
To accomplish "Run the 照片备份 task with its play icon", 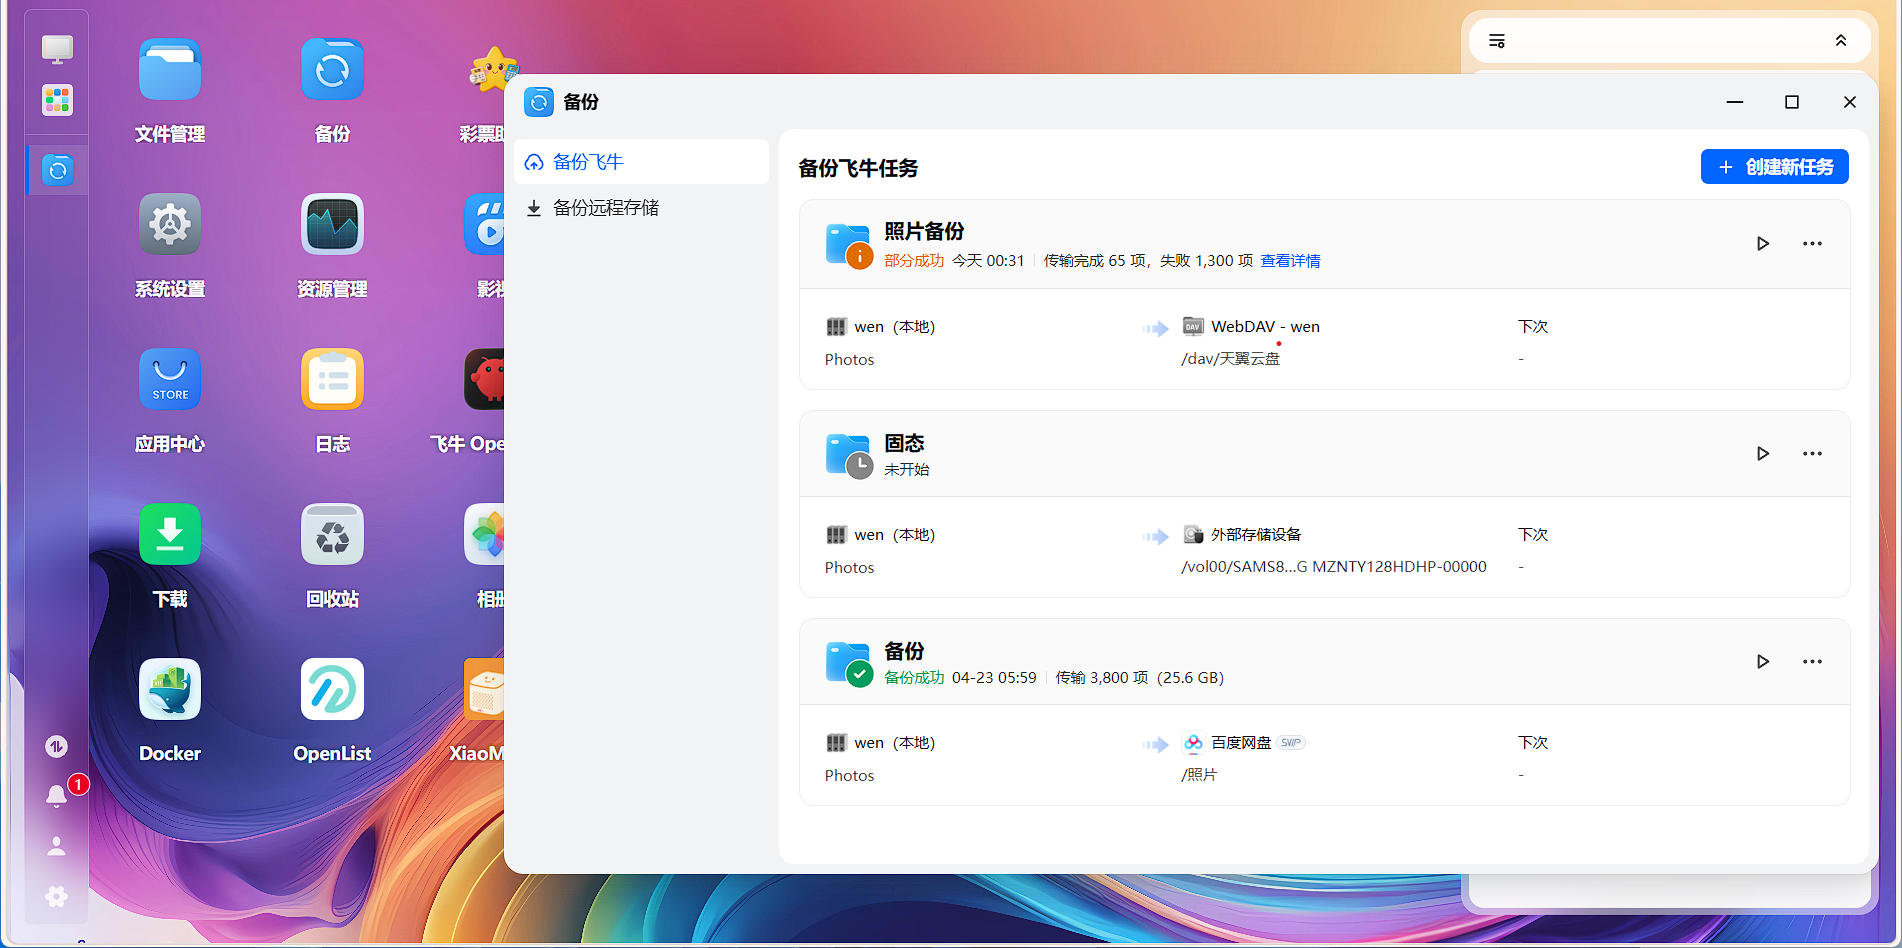I will click(1763, 243).
